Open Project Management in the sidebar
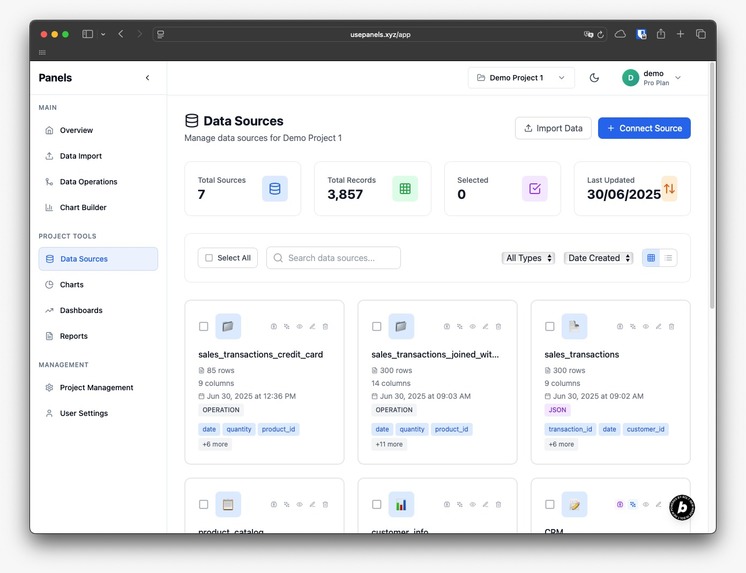This screenshot has height=573, width=746. (98, 387)
